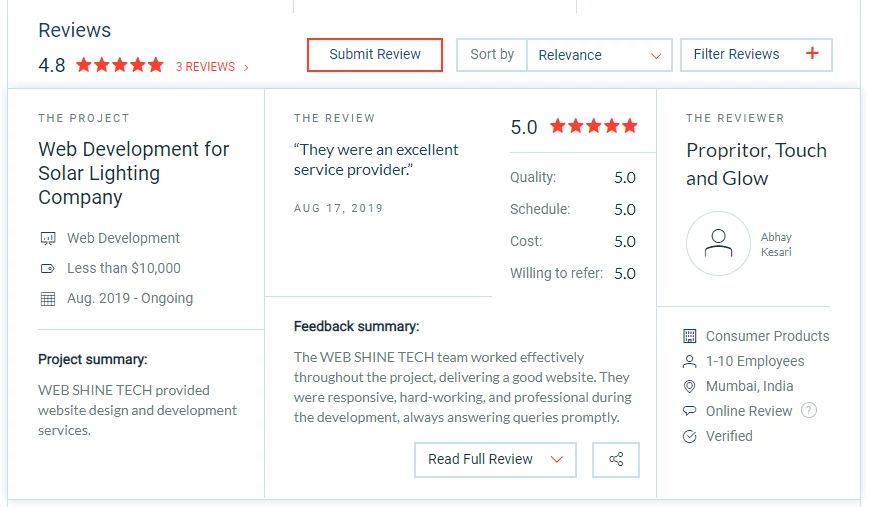Click the Online Review help question icon

[x=809, y=411]
